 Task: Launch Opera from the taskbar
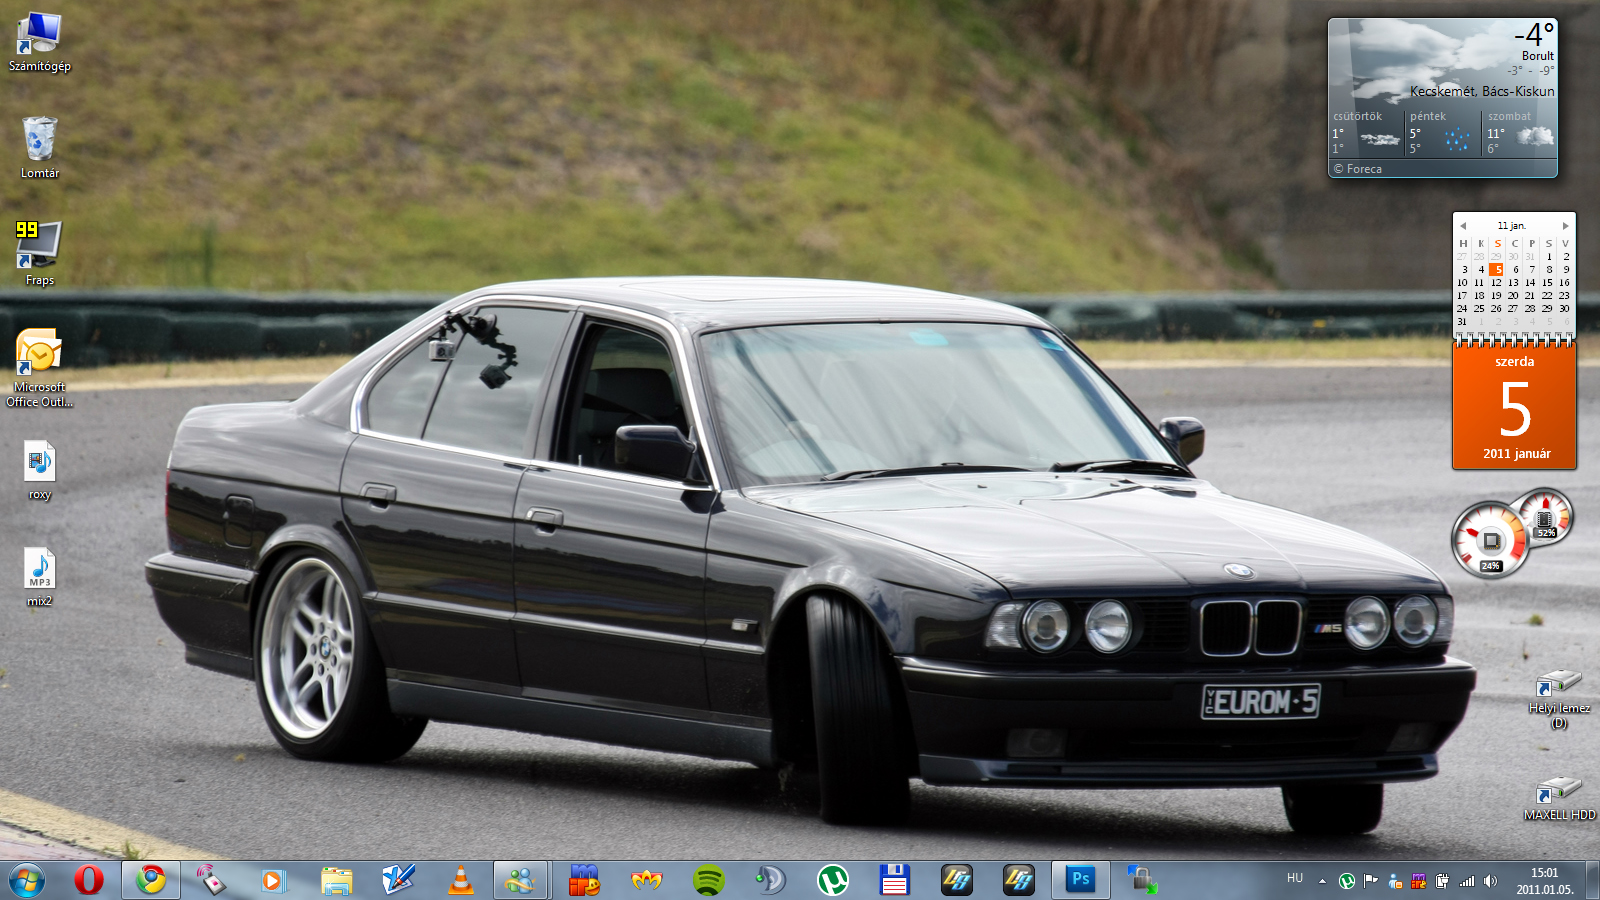point(89,880)
